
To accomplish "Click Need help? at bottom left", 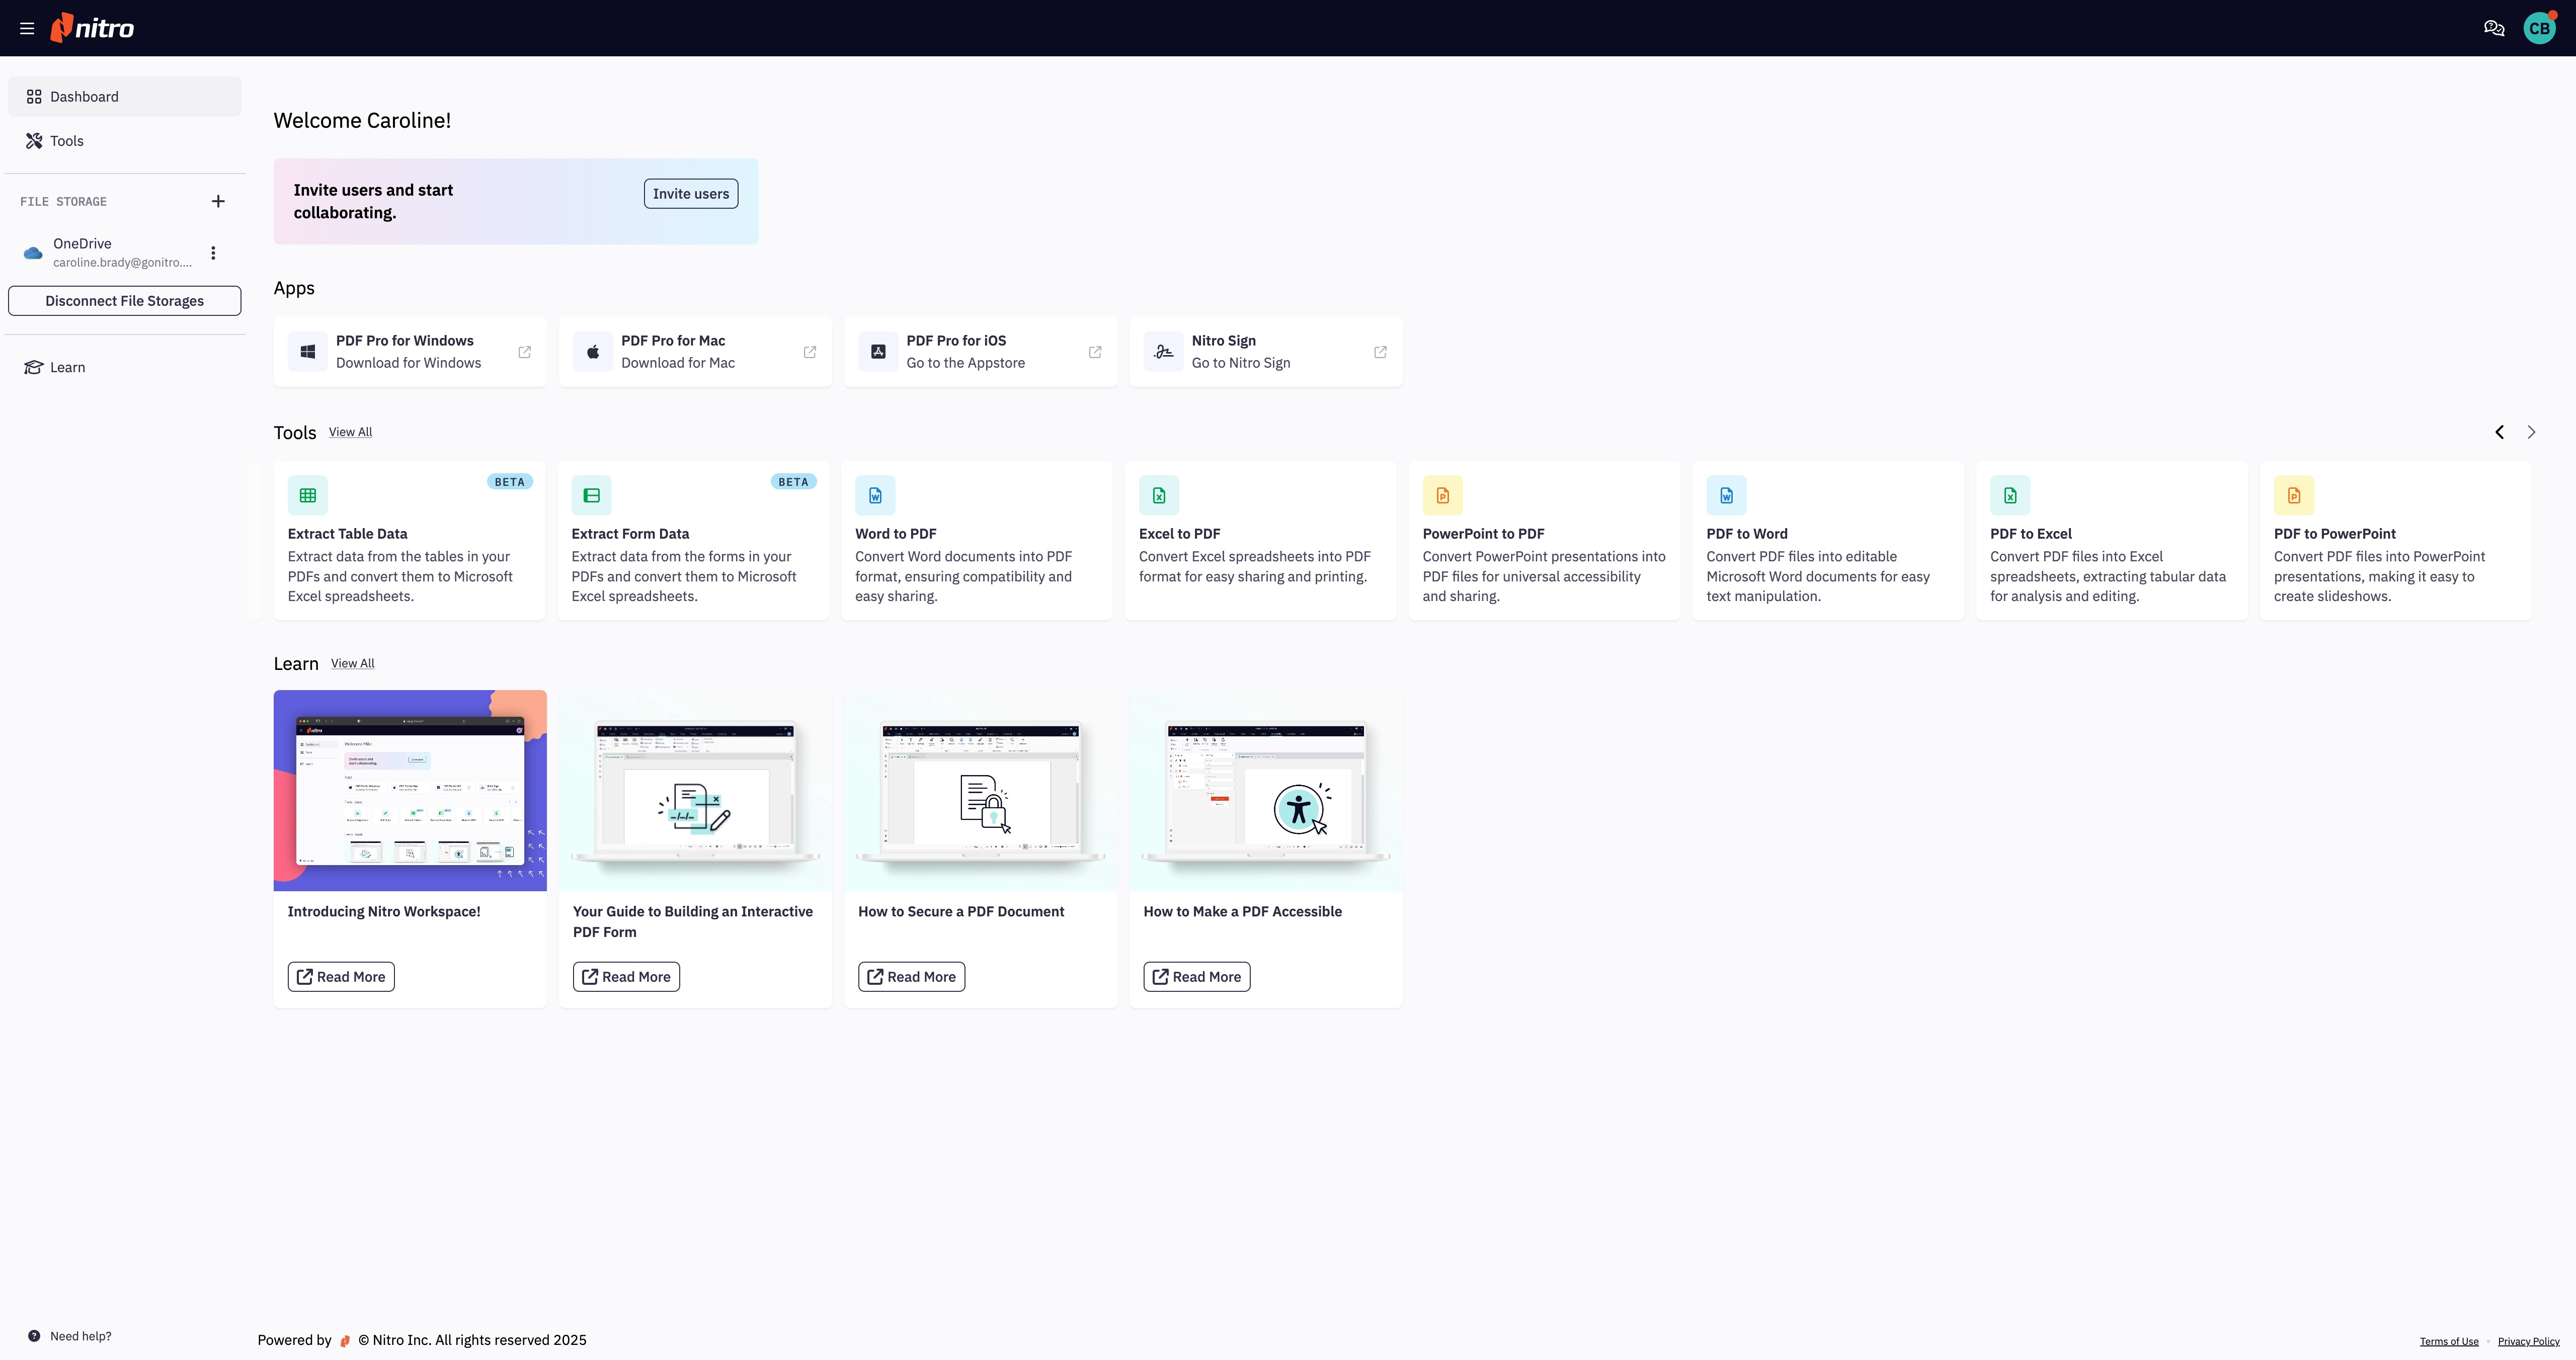I will coord(81,1336).
